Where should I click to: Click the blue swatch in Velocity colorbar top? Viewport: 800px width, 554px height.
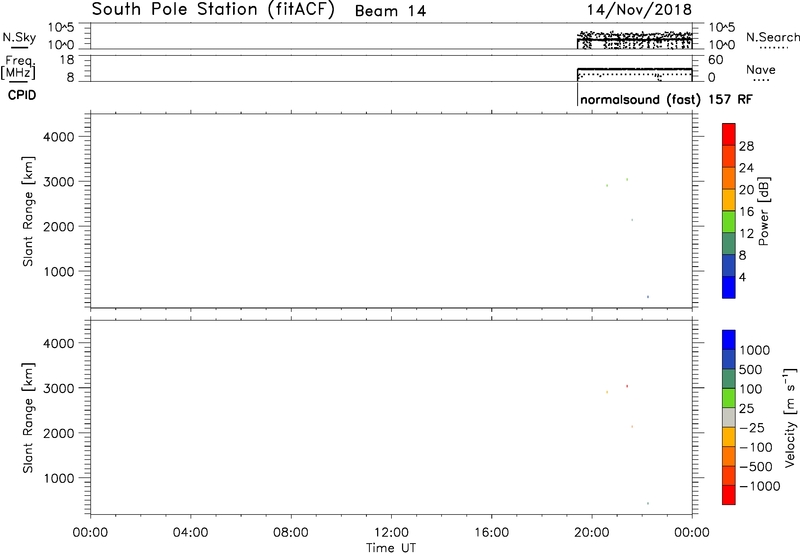point(729,340)
